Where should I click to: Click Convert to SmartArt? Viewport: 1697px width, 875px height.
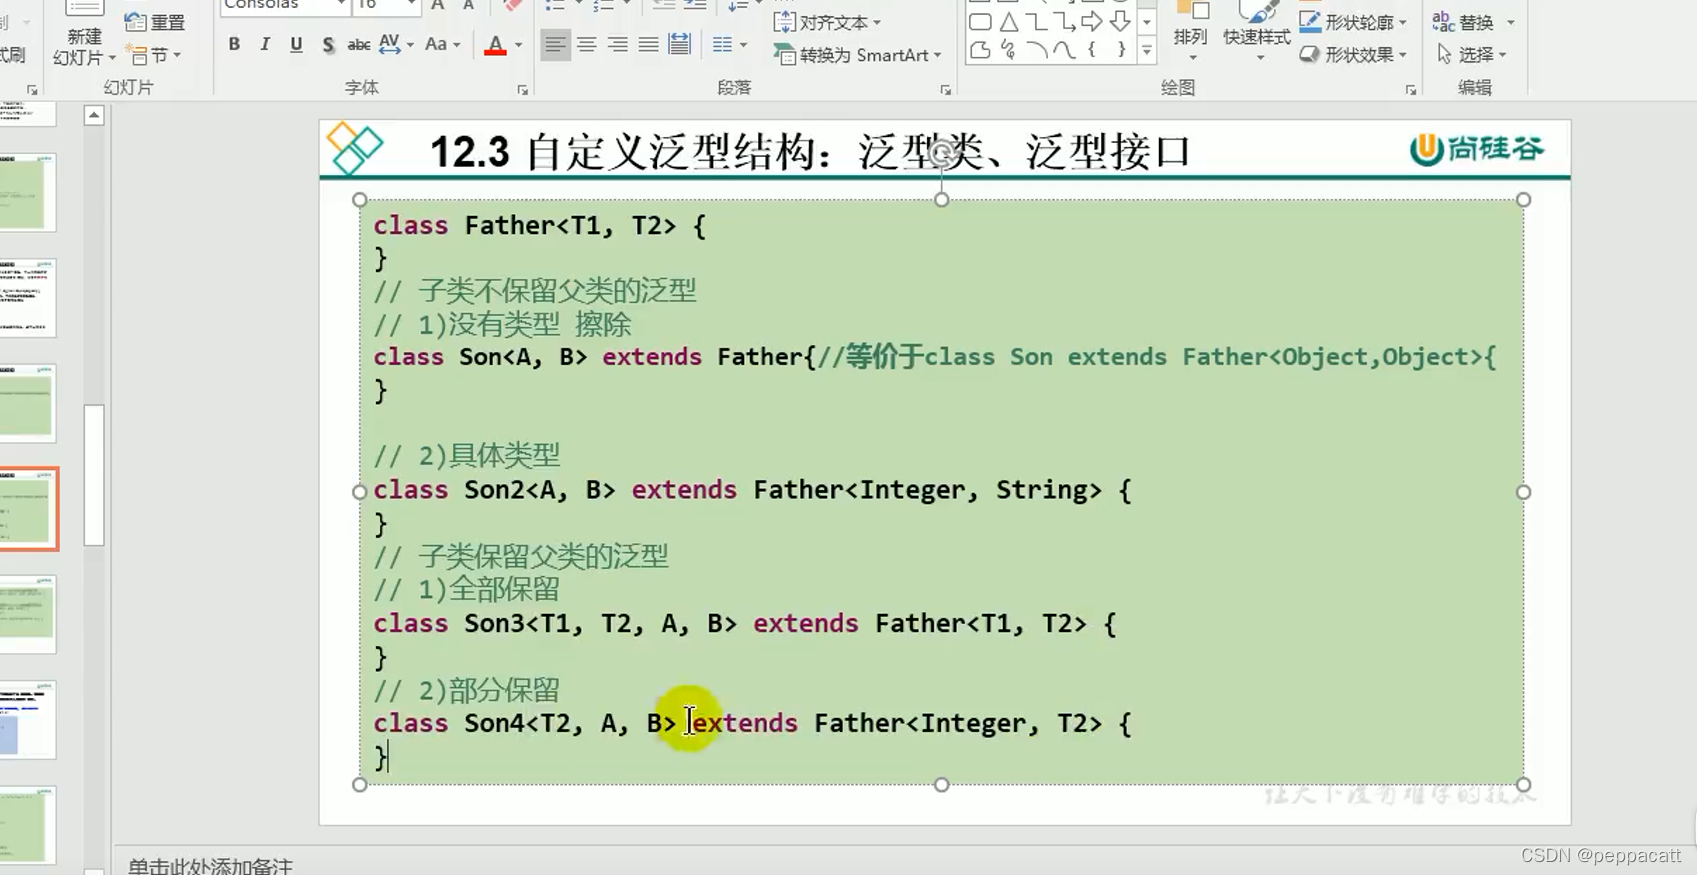(x=858, y=55)
